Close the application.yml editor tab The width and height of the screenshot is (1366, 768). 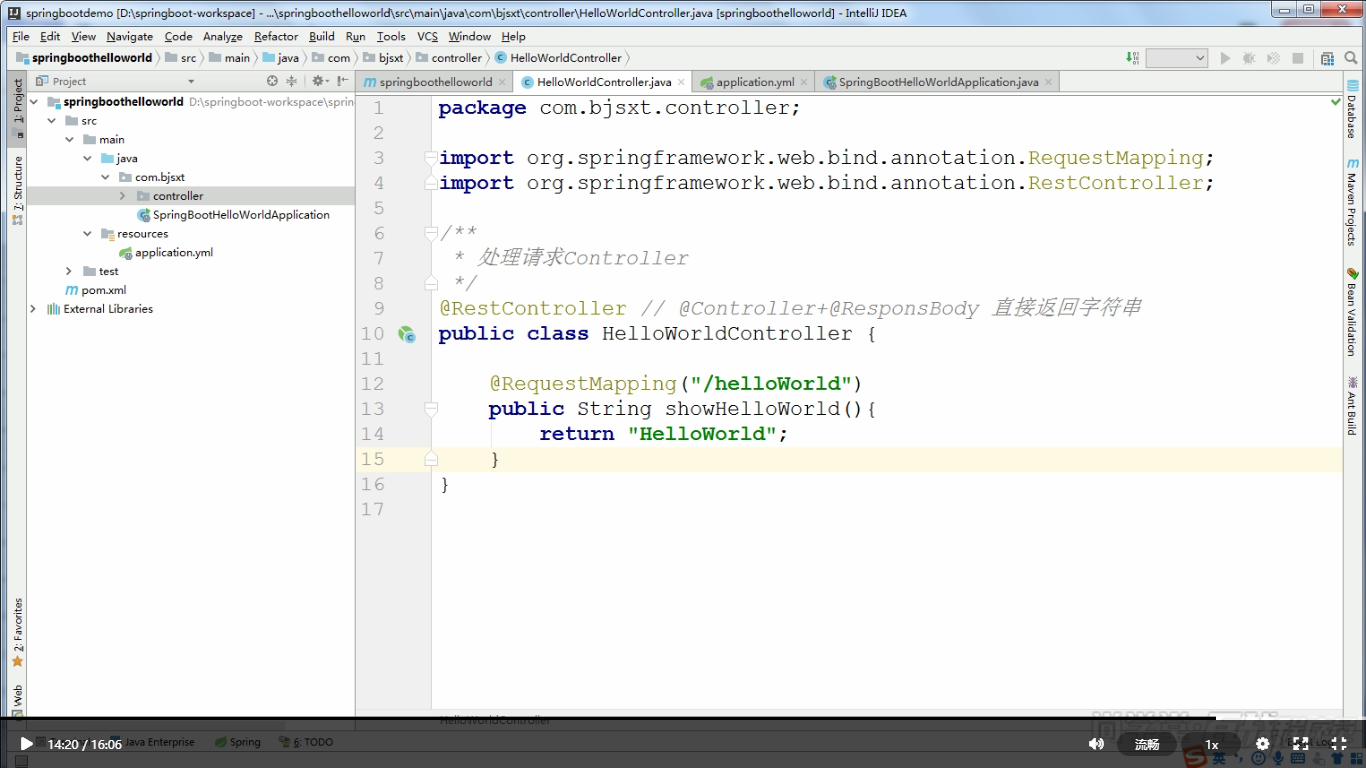tap(804, 82)
